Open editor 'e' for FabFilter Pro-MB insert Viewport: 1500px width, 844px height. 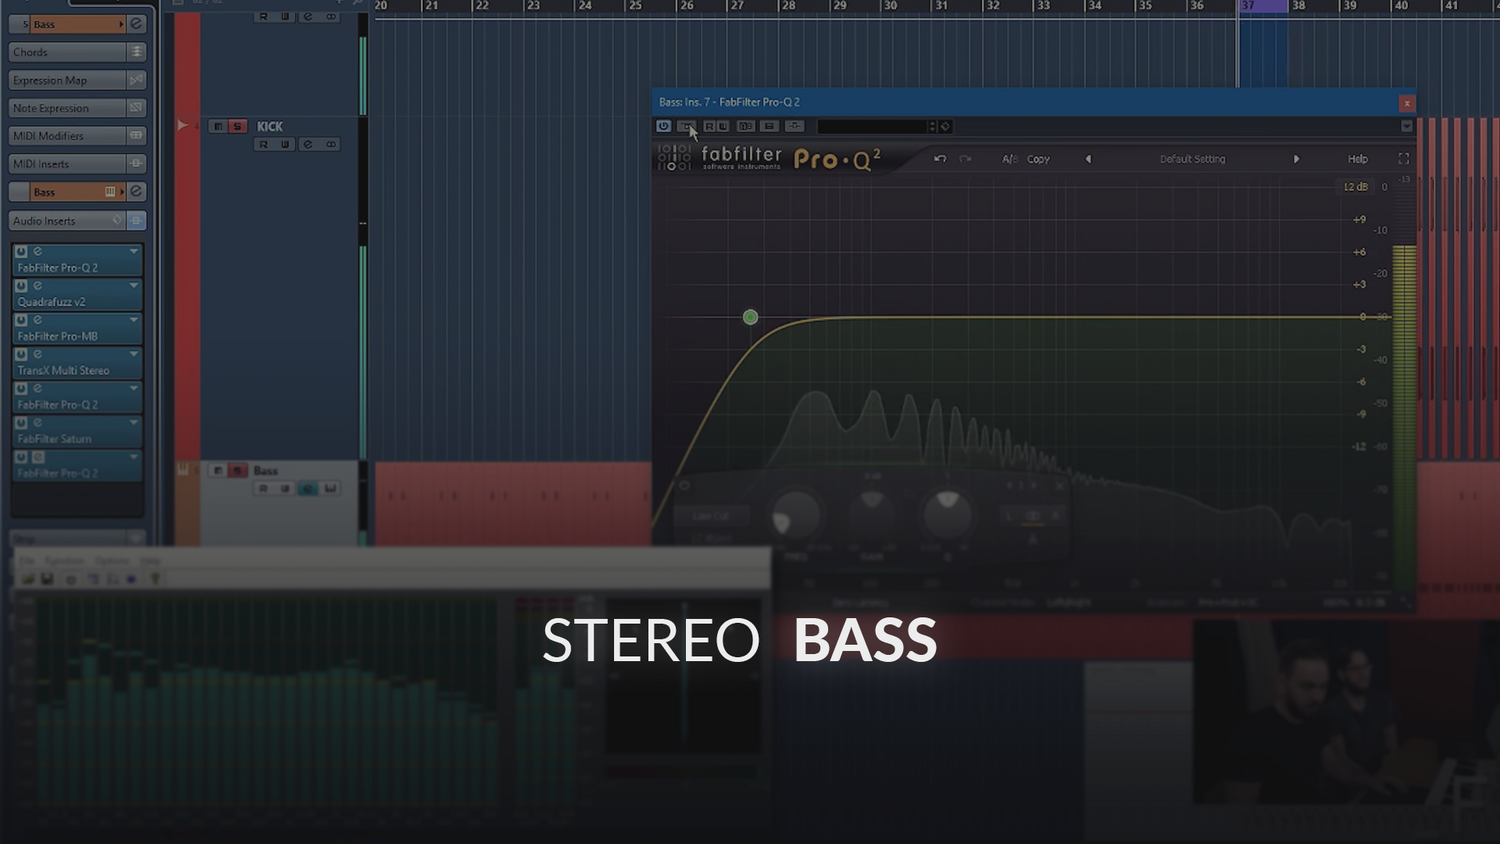[38, 320]
